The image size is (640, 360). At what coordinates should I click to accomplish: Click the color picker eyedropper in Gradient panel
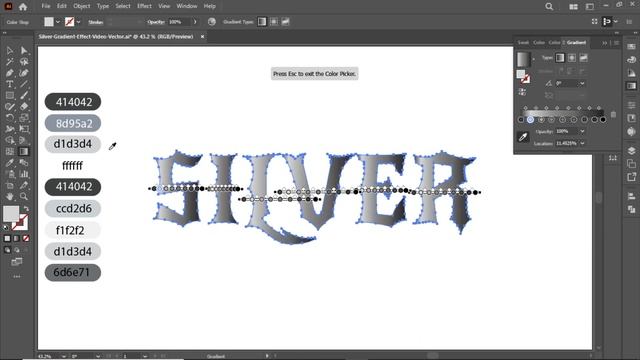[523, 137]
